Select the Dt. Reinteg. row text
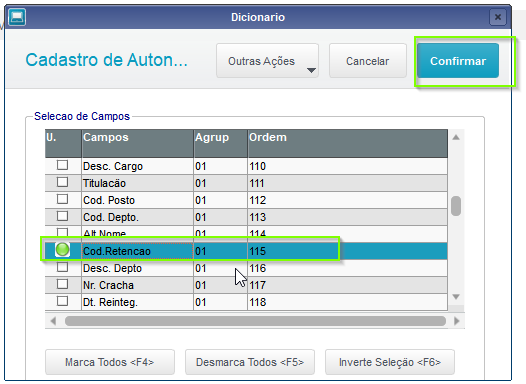Image resolution: width=526 pixels, height=384 pixels. [110, 302]
